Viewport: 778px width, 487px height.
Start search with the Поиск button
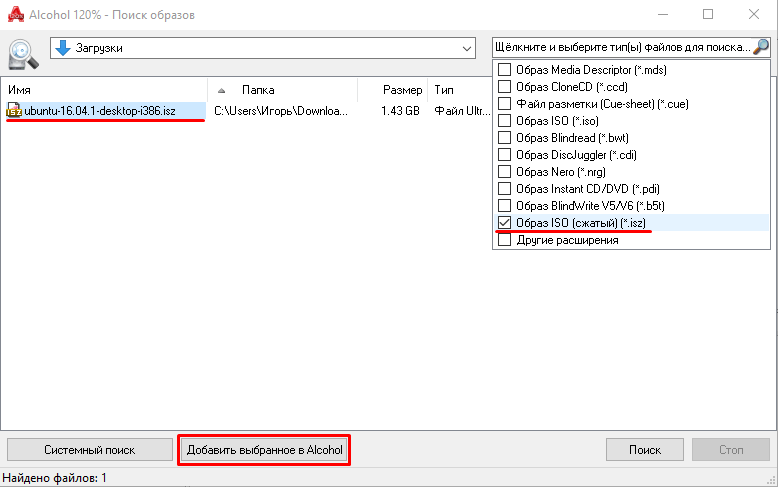645,450
